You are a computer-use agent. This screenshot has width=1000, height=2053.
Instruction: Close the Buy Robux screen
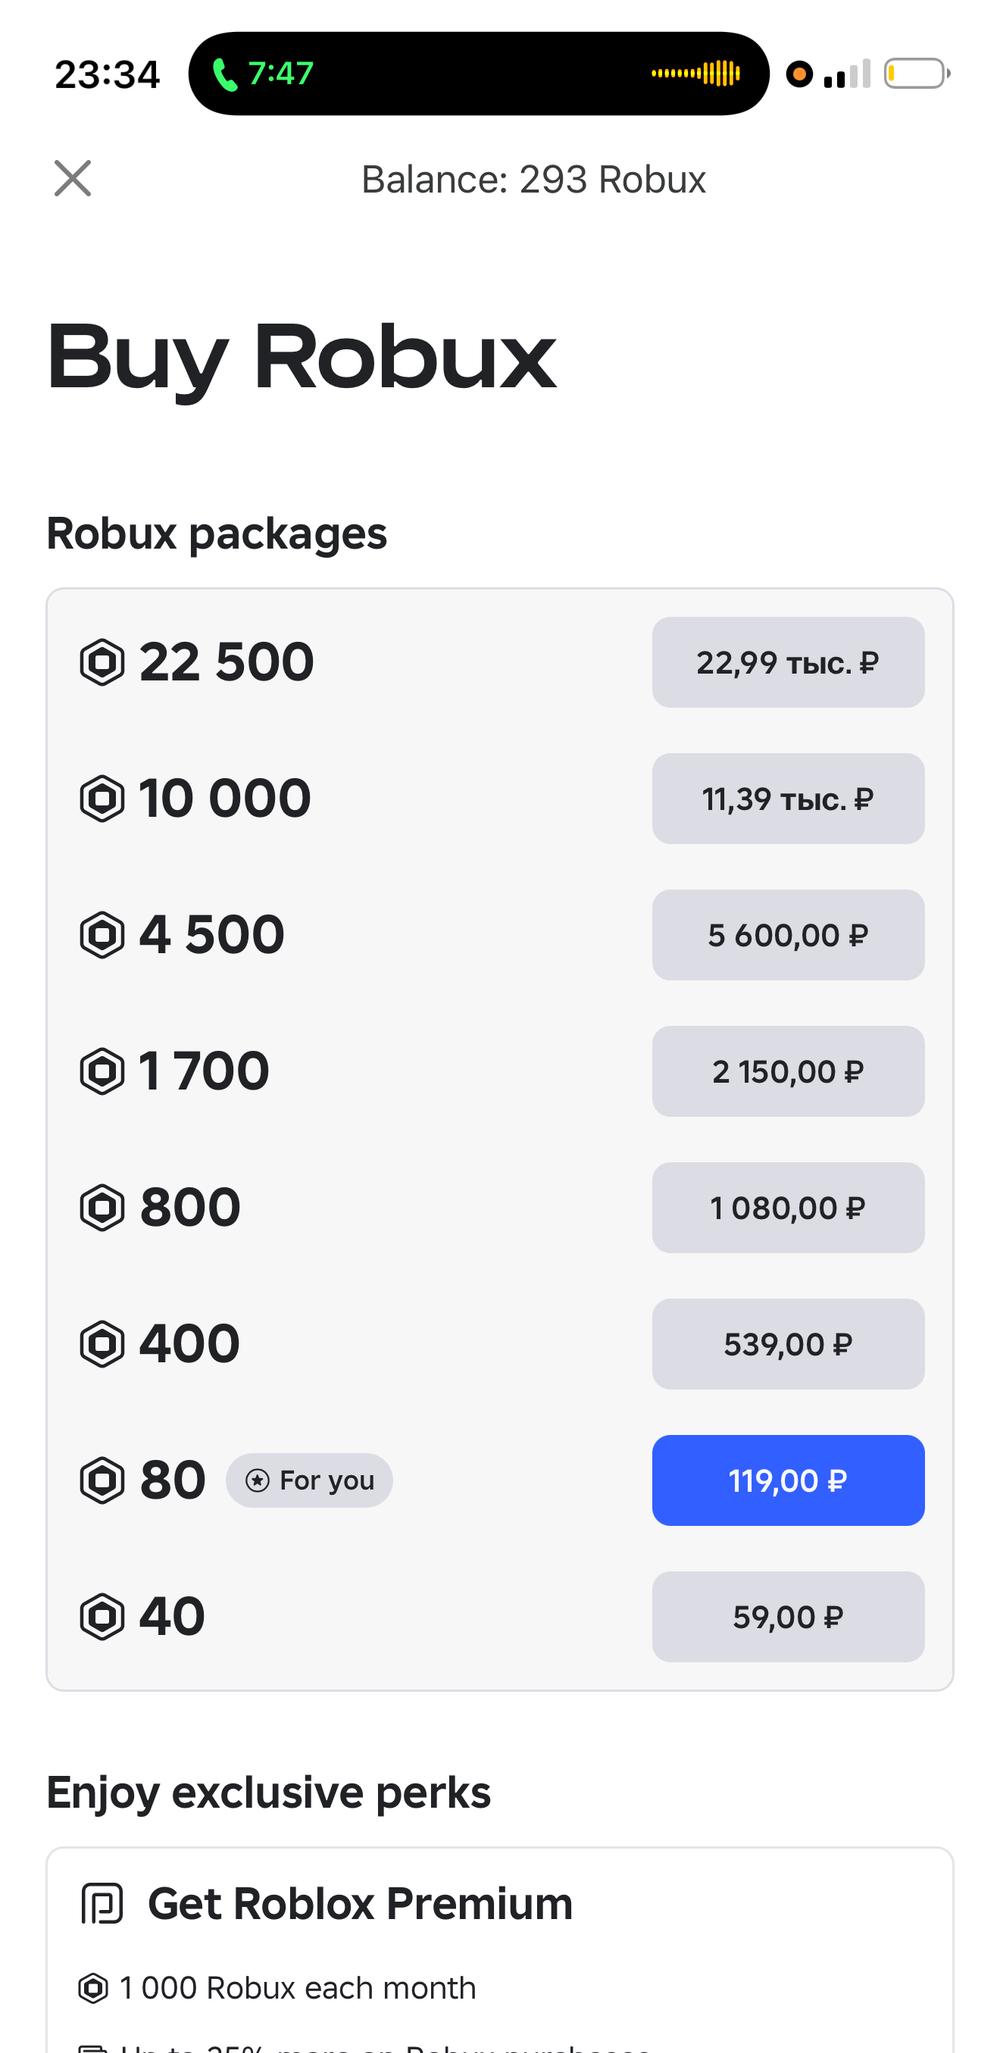point(72,179)
